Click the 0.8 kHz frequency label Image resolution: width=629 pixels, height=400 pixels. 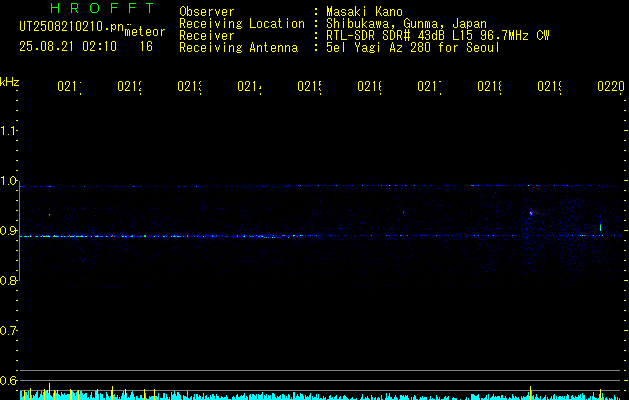(x=8, y=281)
